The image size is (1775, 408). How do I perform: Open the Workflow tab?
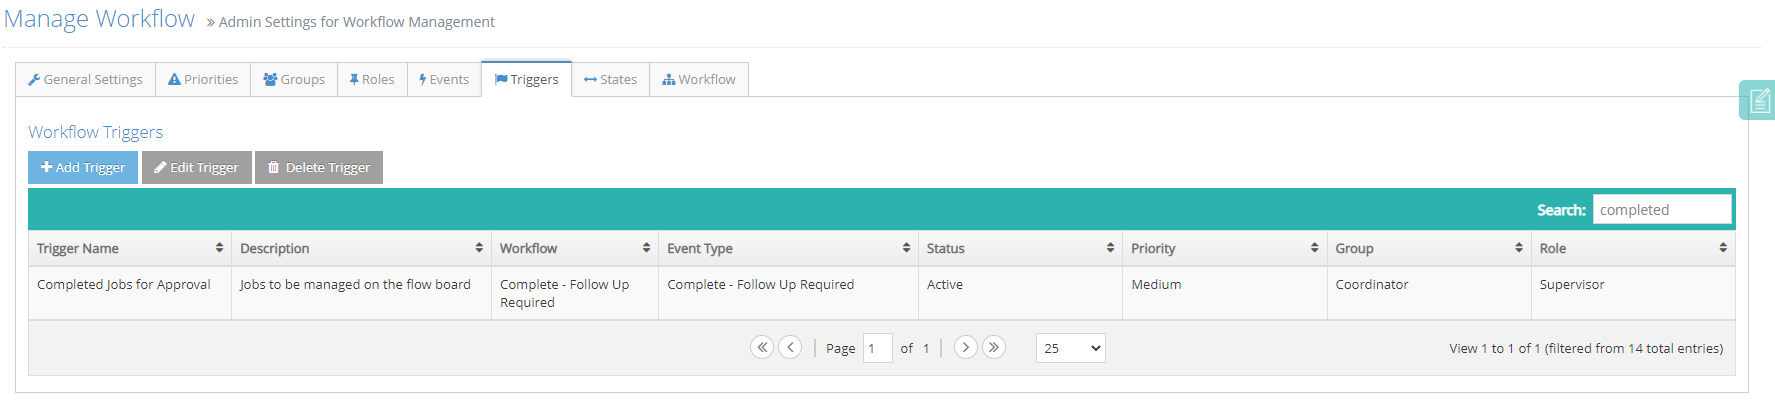[x=699, y=79]
